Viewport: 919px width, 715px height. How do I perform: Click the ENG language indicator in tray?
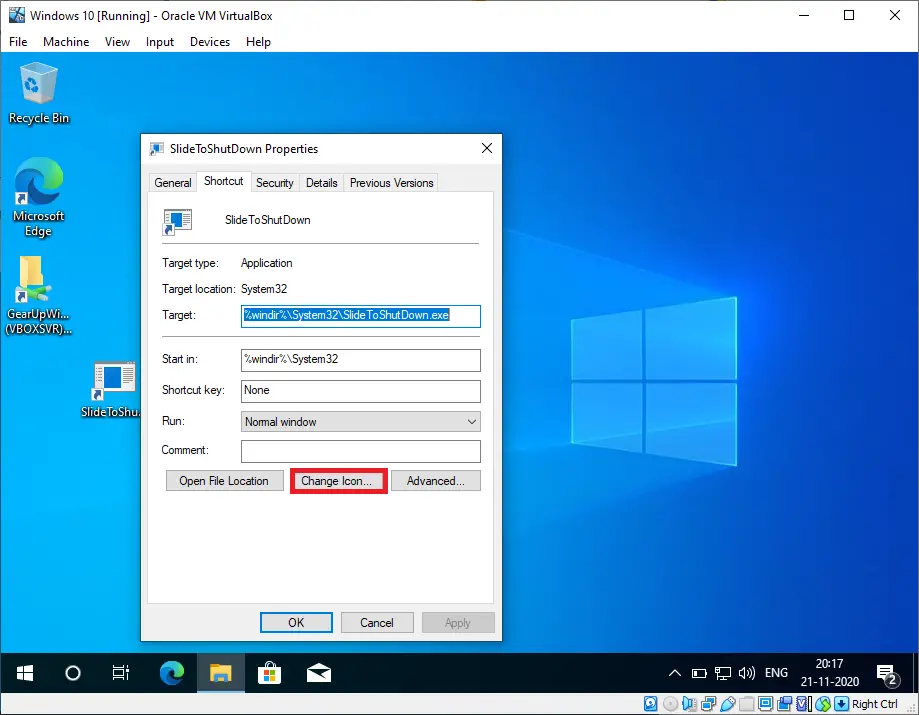(776, 673)
